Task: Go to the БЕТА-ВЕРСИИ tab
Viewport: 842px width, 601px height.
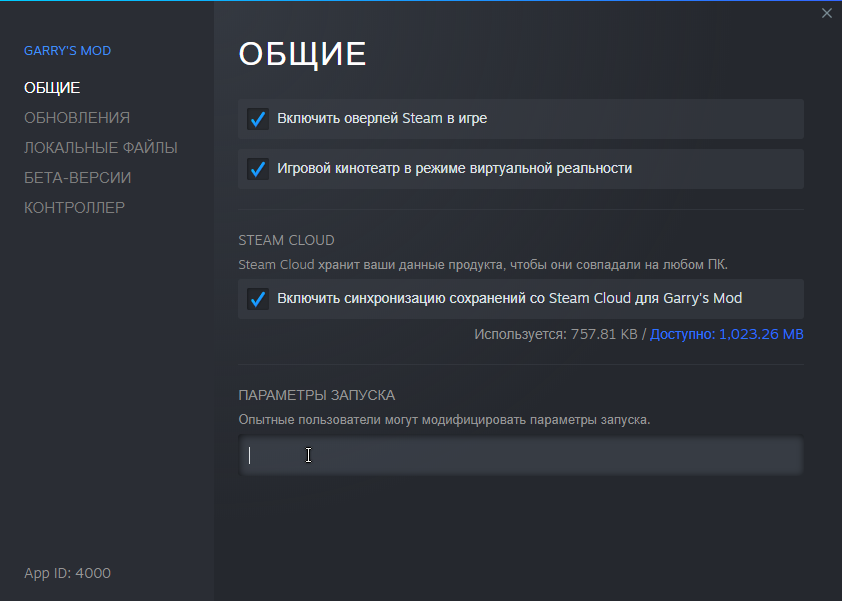Action: 78,178
